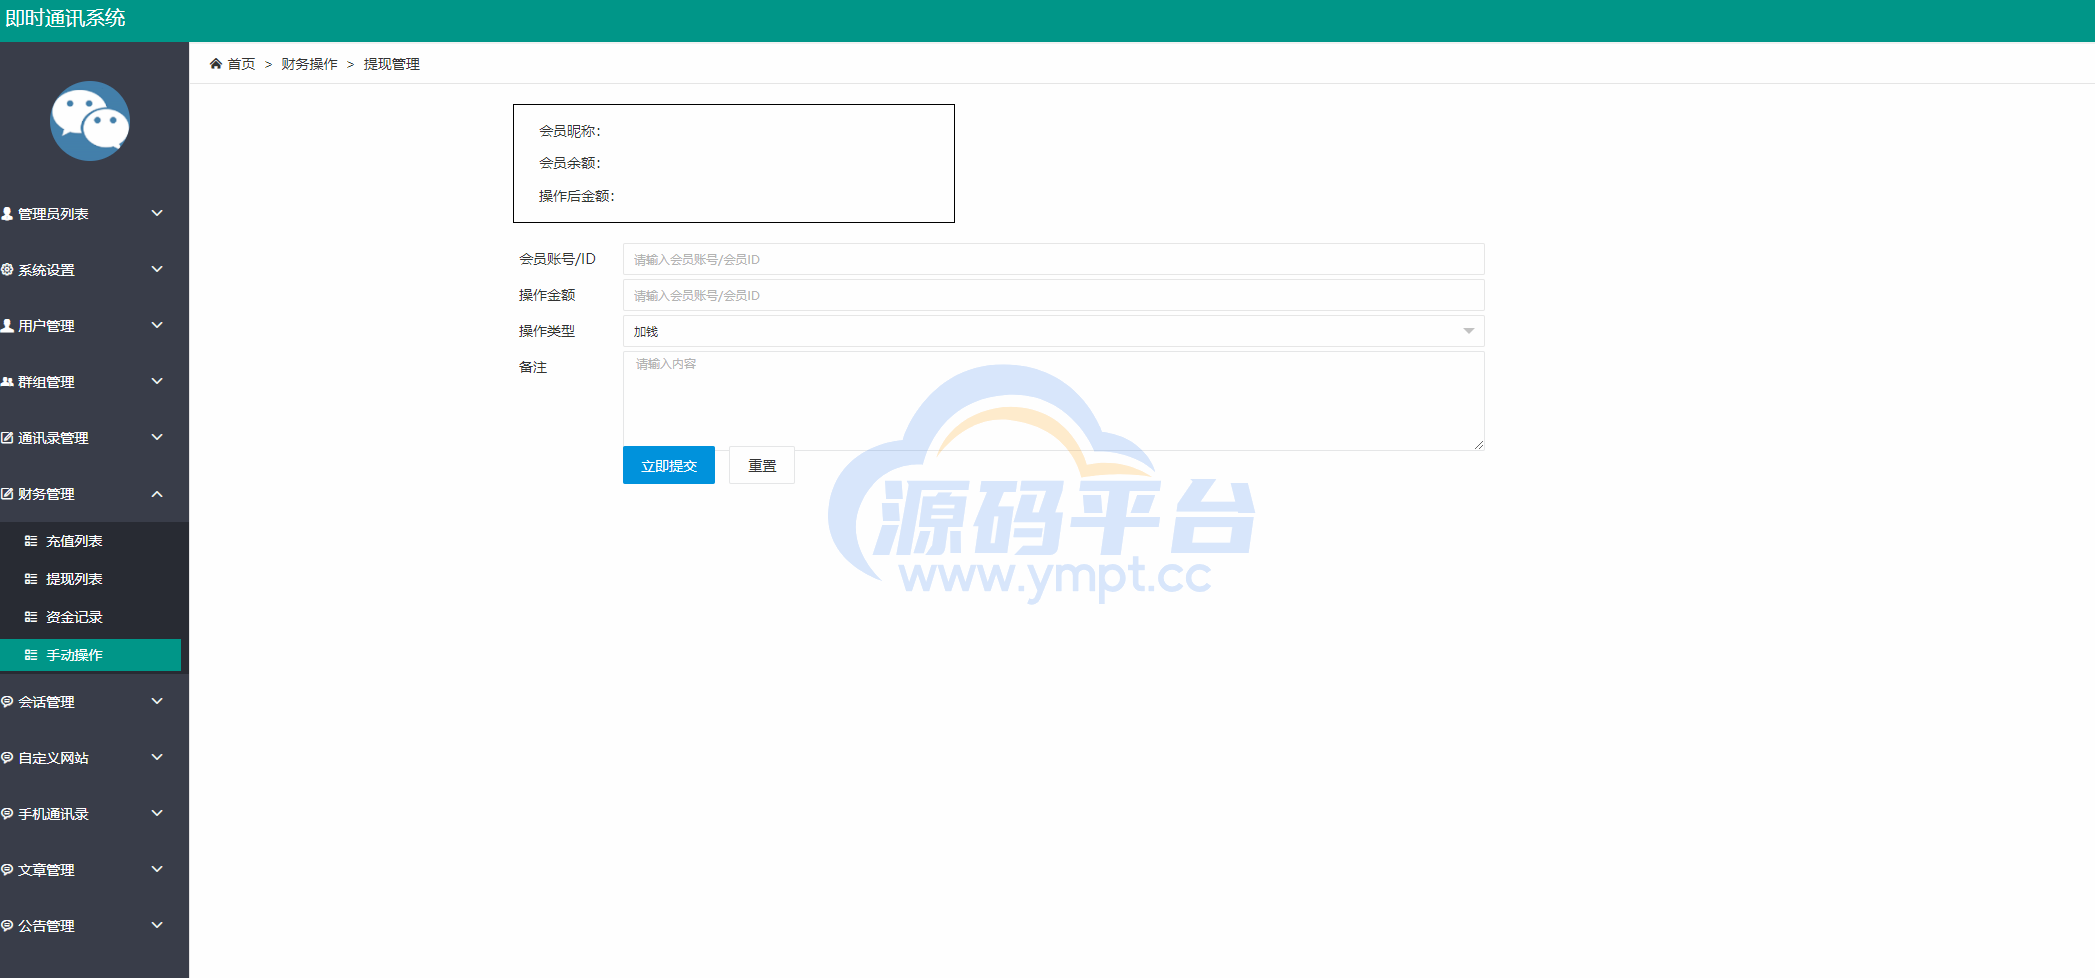Click the list icon beside 资金记录
2095x978 pixels.
(x=31, y=617)
